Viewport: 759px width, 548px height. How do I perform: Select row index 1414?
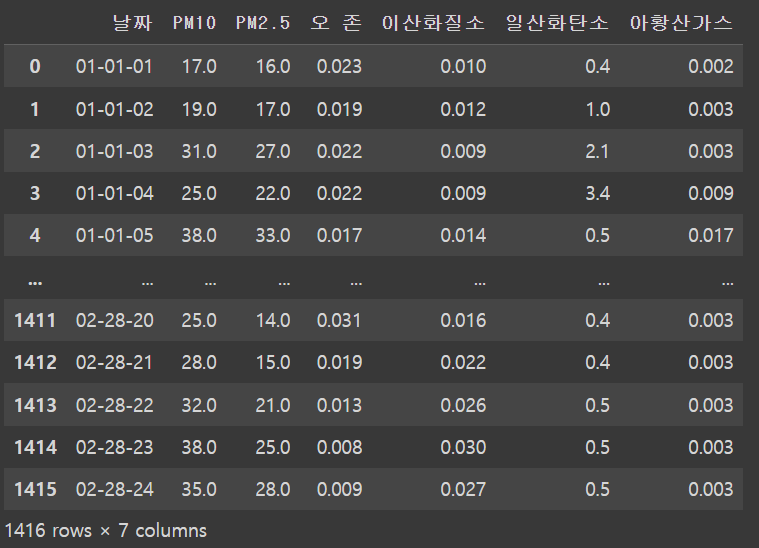coord(35,447)
